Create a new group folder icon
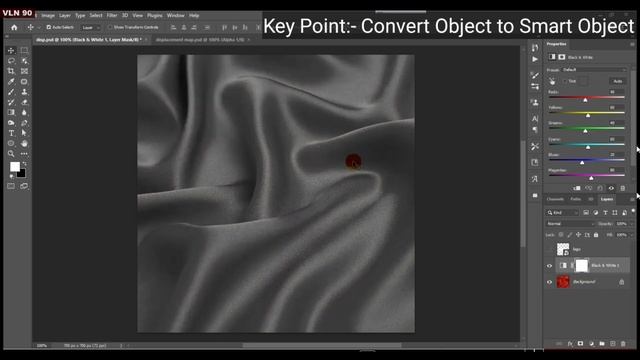 [602, 344]
